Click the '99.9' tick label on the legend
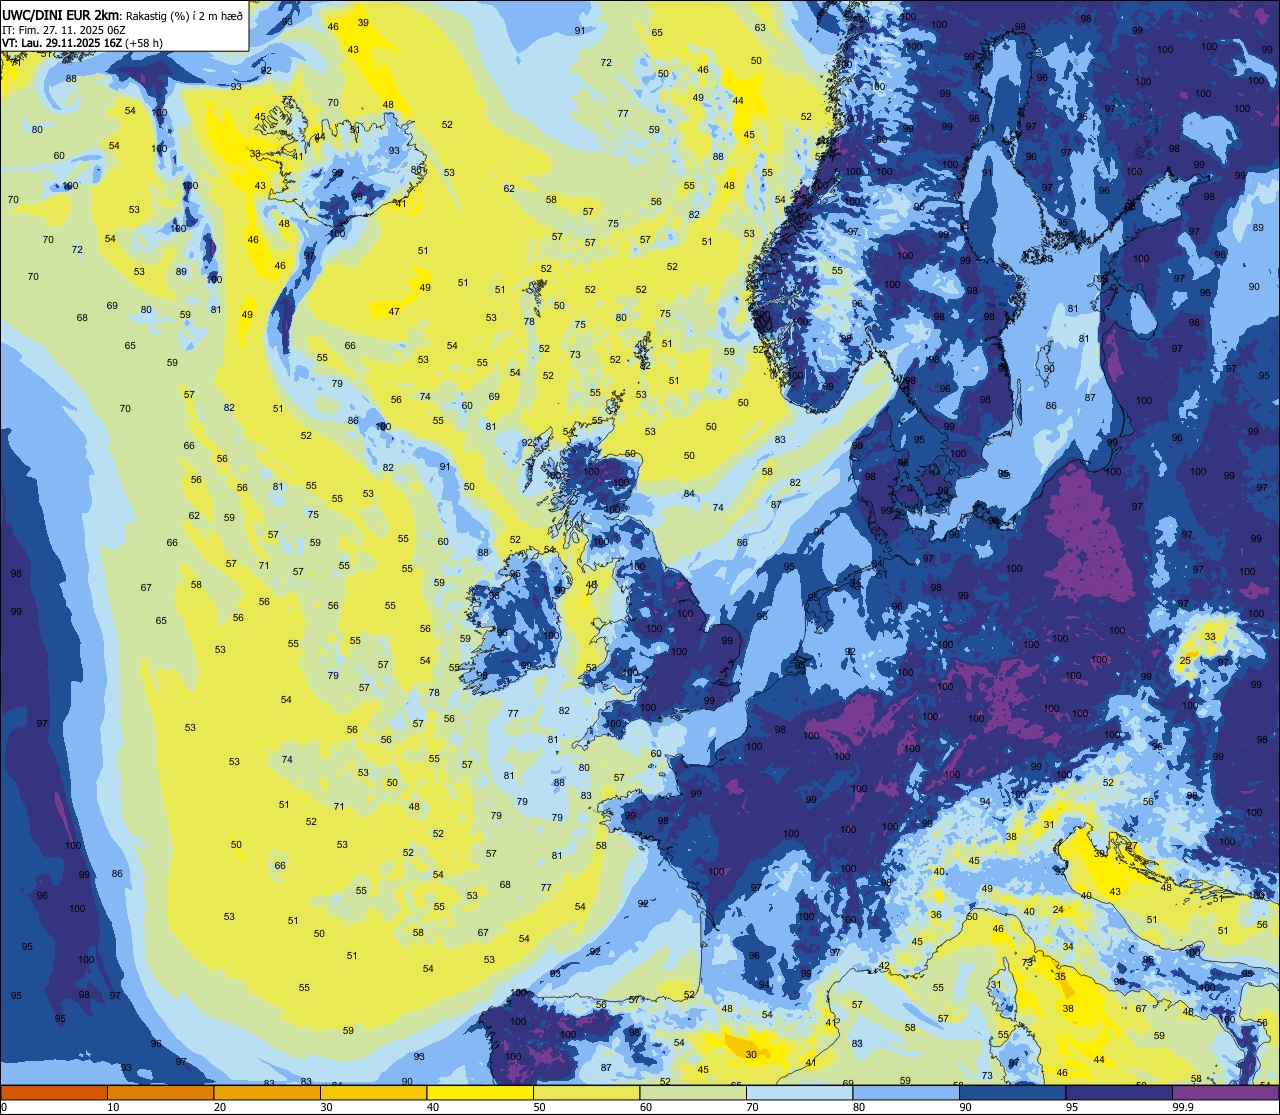 [1182, 1107]
